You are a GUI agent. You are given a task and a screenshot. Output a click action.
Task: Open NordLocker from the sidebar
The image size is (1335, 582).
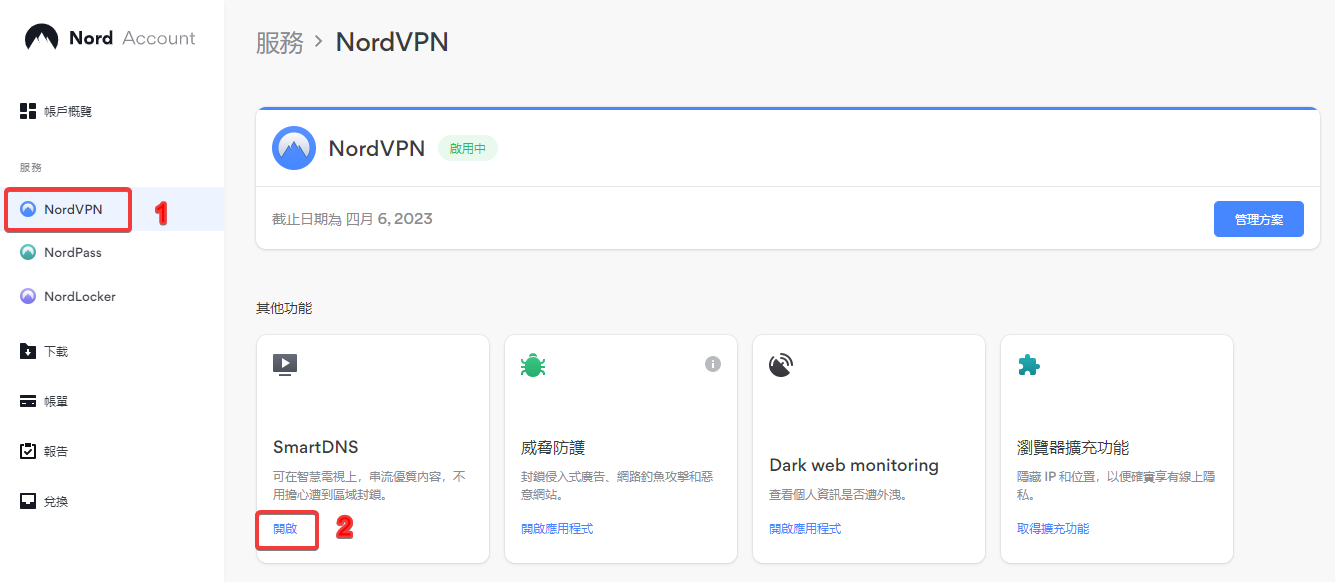[x=79, y=297]
